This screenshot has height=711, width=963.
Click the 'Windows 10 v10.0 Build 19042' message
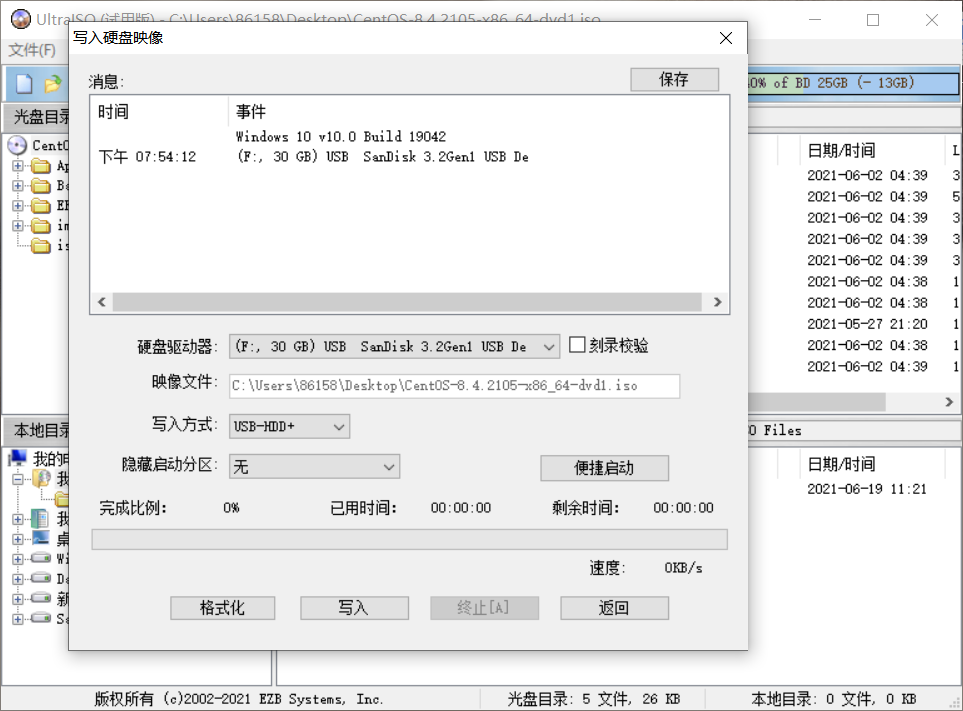pos(341,136)
